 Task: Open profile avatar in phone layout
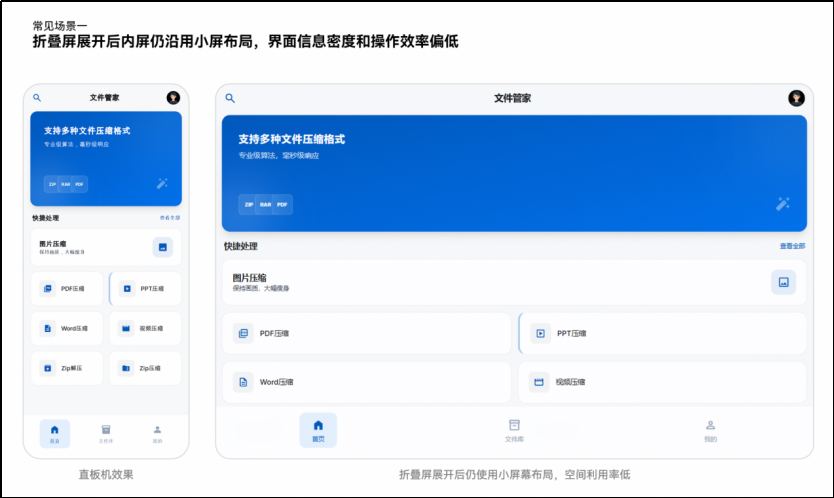[173, 97]
